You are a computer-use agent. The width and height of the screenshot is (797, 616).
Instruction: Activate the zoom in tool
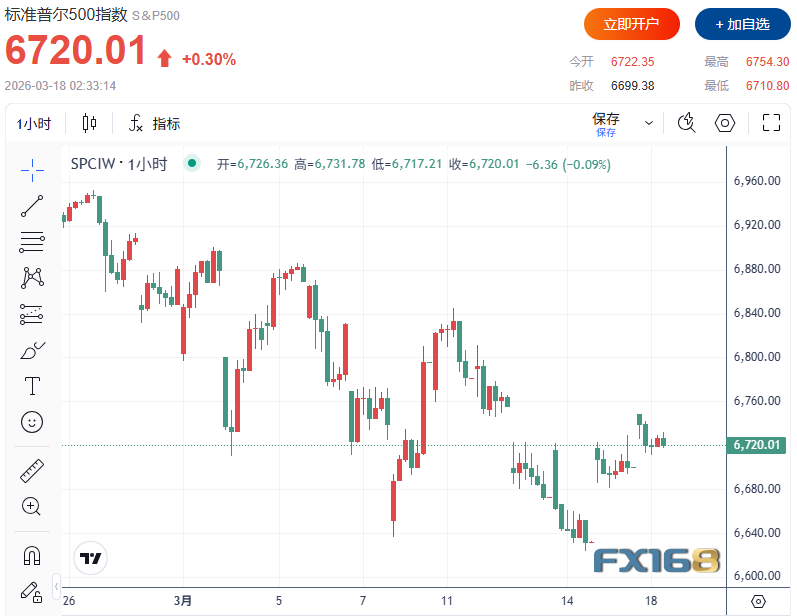(x=32, y=506)
